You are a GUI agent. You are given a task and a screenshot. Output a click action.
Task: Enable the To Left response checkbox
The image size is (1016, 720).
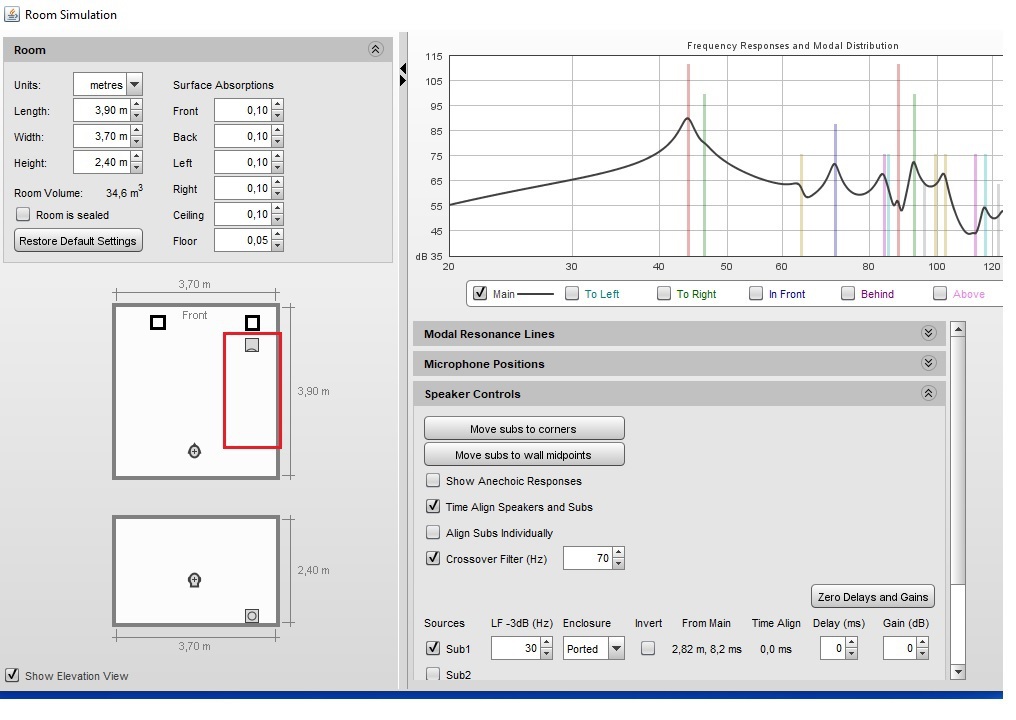572,294
